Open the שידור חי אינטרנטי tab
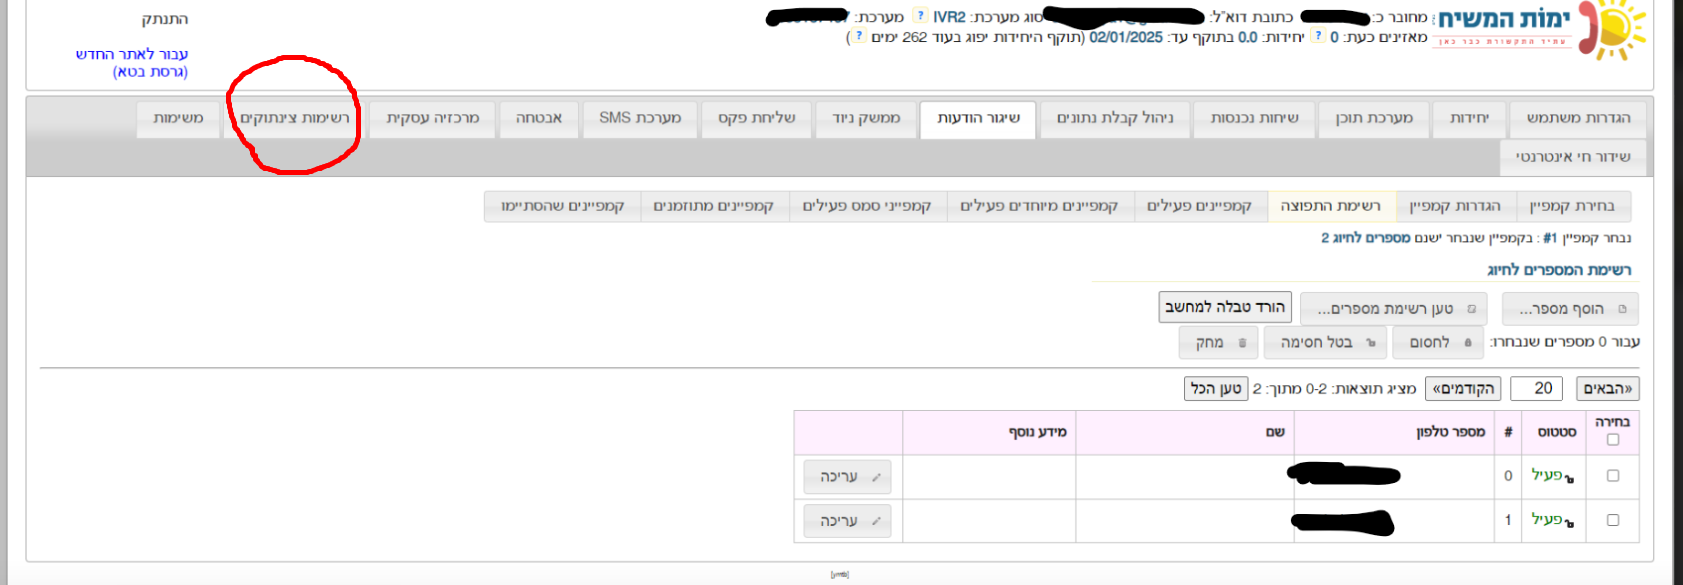Screen dimensions: 1683x585 (1573, 157)
